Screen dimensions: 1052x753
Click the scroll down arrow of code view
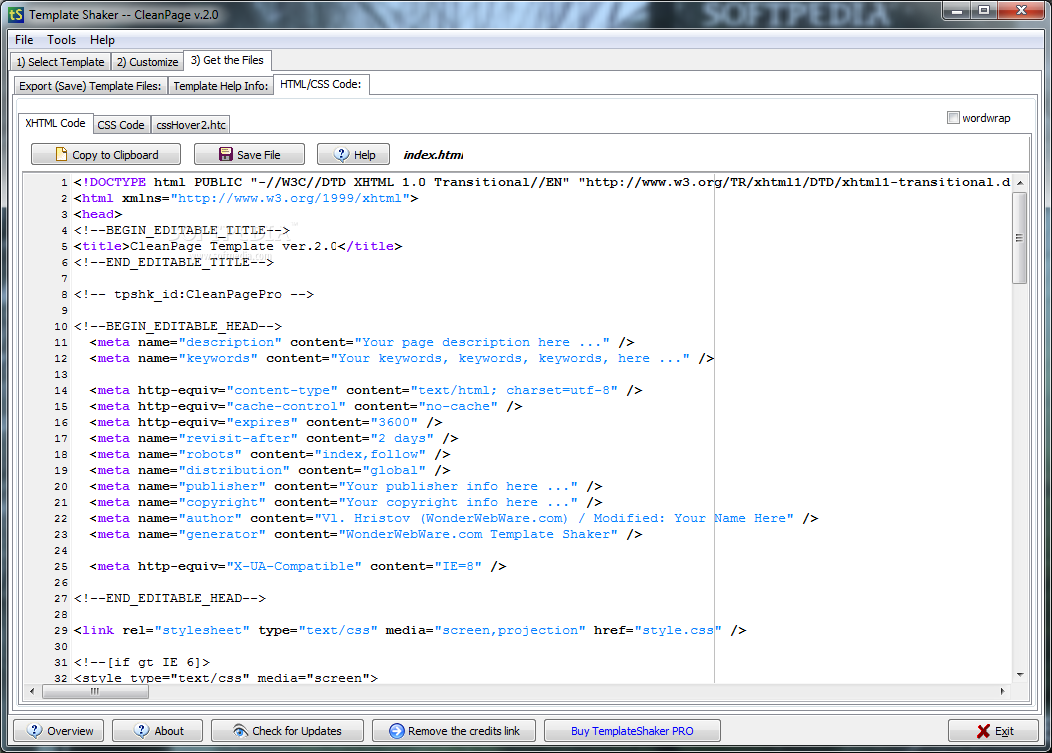(1020, 675)
